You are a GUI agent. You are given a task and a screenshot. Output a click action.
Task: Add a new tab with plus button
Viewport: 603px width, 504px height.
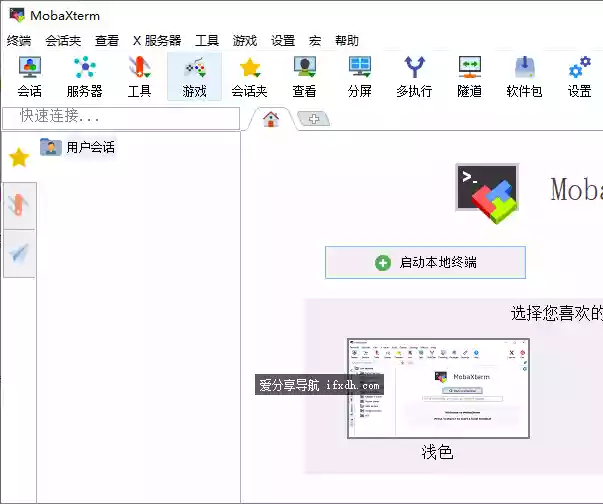314,119
